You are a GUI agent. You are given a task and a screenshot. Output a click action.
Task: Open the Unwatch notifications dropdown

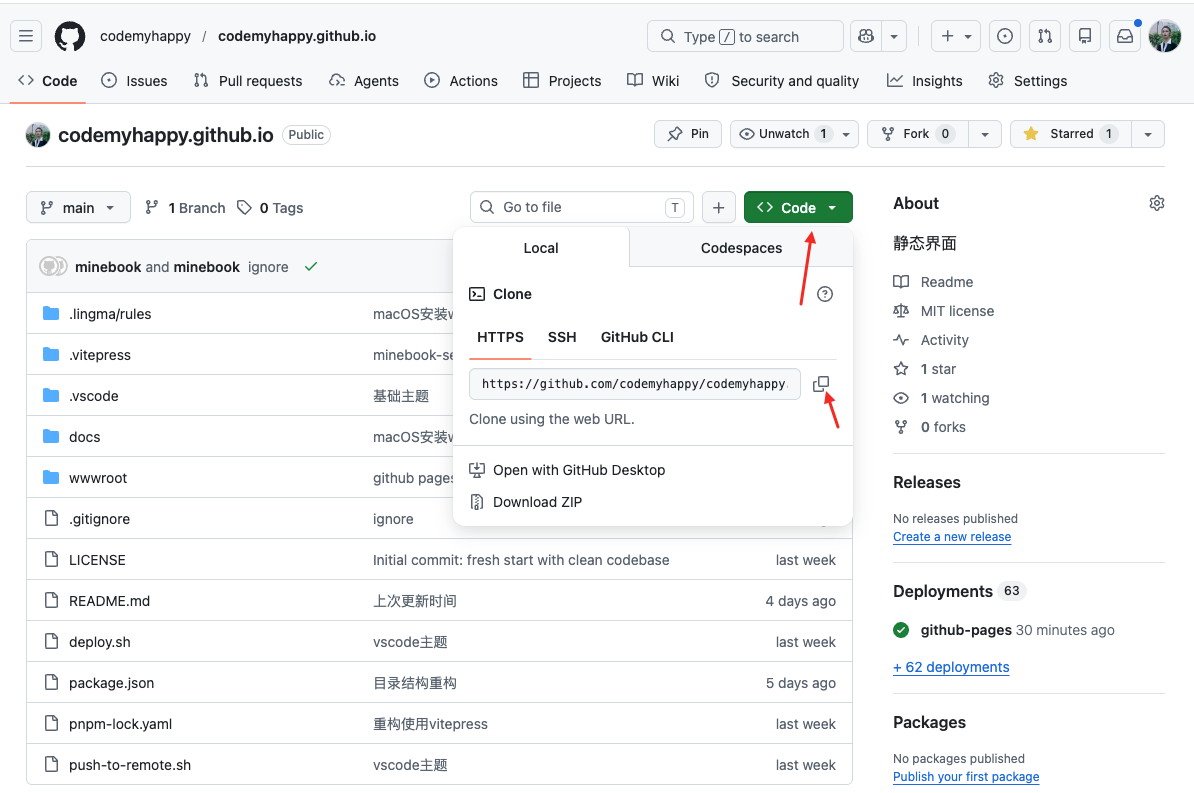click(x=794, y=134)
